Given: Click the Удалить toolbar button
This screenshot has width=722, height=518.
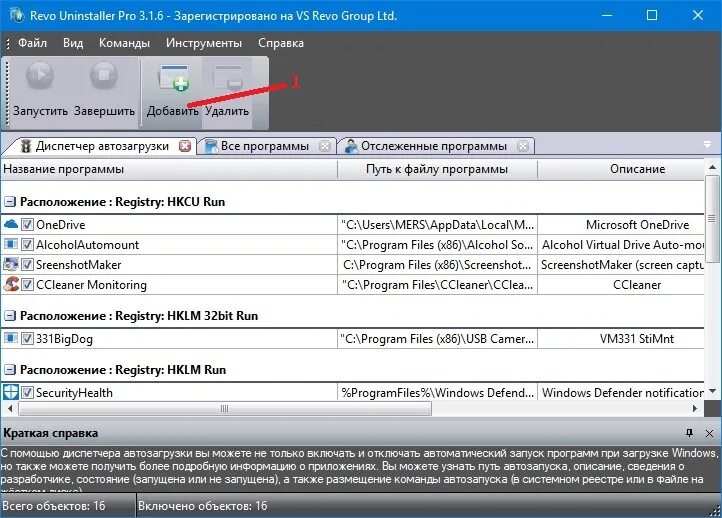Looking at the screenshot, I should coord(227,91).
